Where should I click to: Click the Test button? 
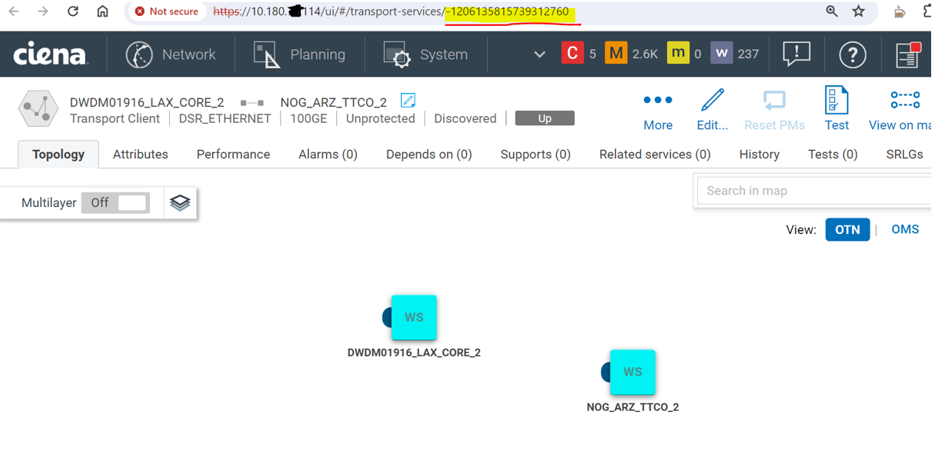[x=837, y=110]
